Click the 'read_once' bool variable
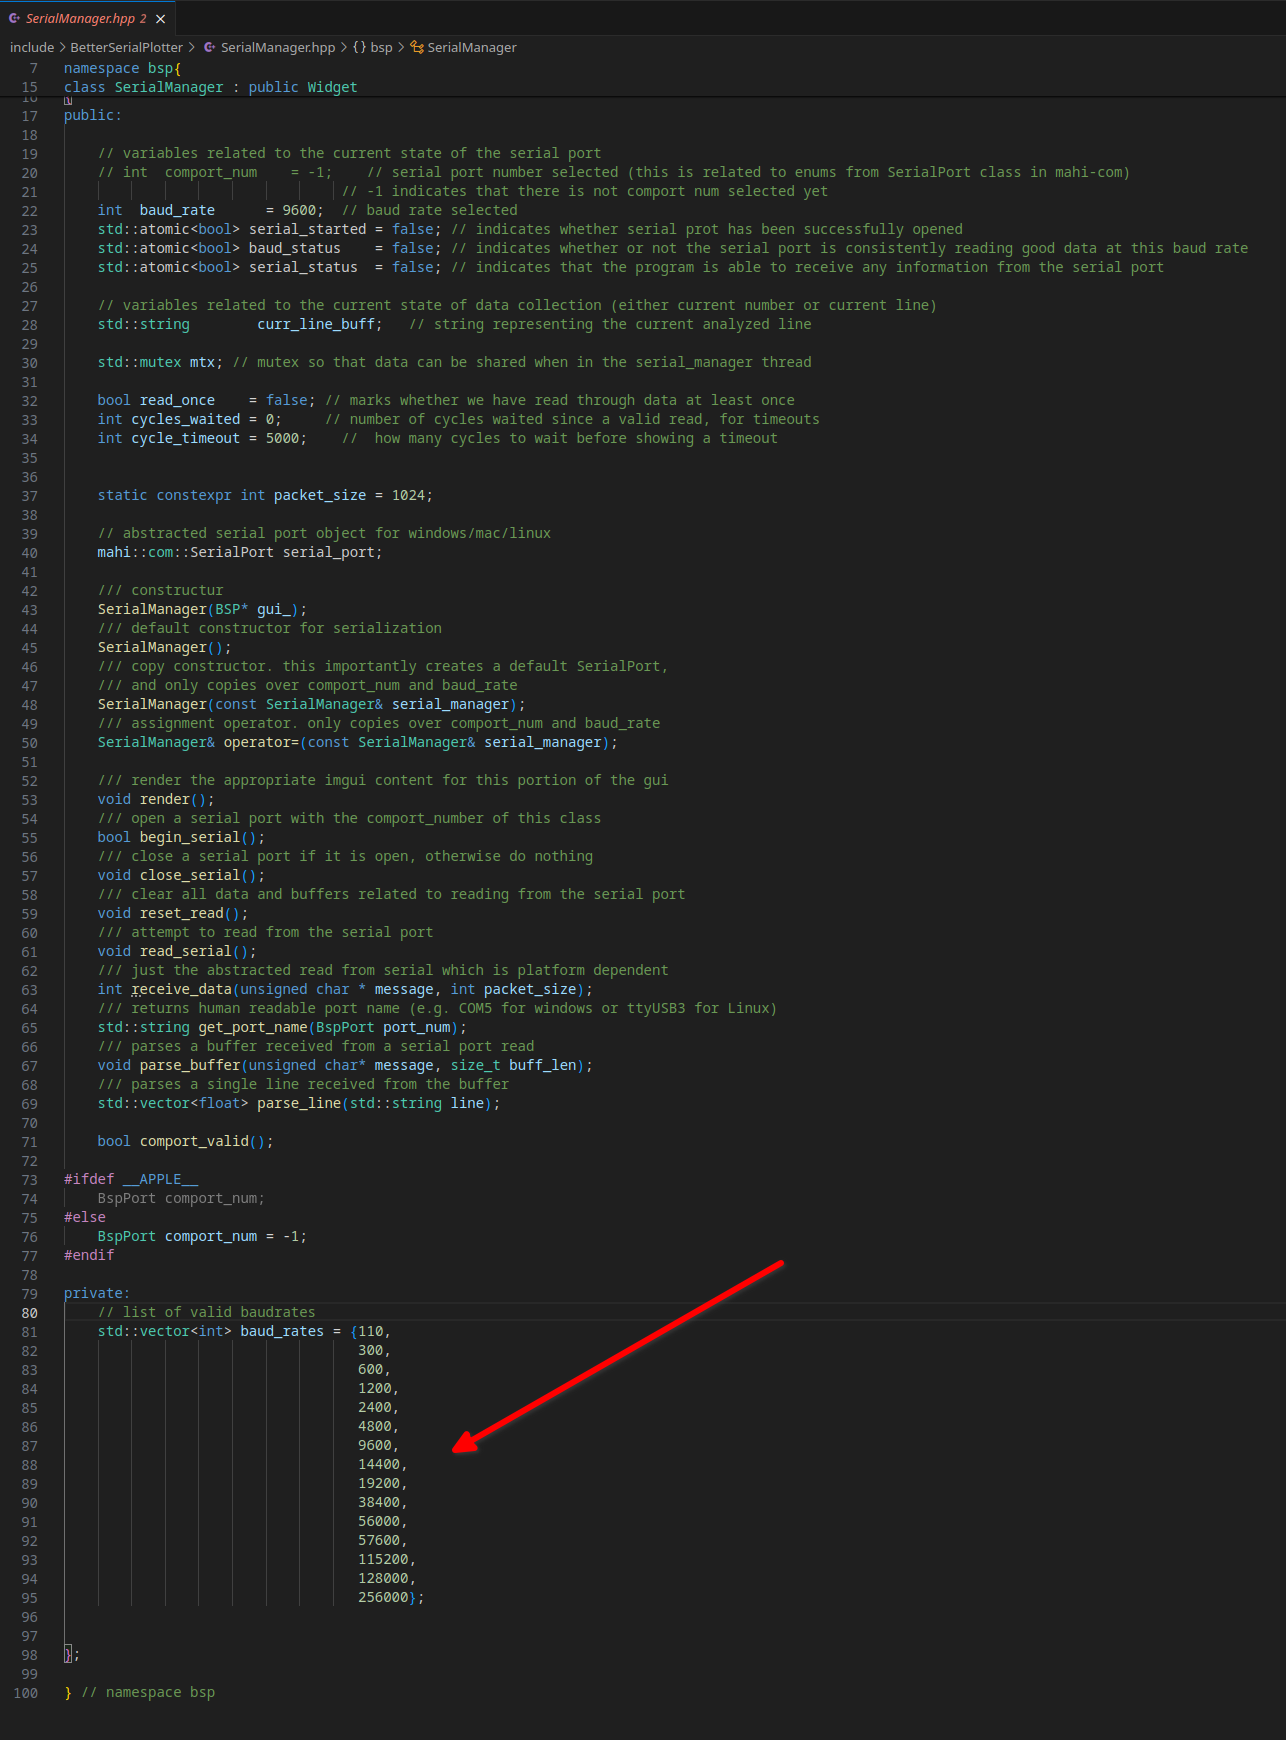Screen dimensions: 1286x1740 (x=177, y=401)
